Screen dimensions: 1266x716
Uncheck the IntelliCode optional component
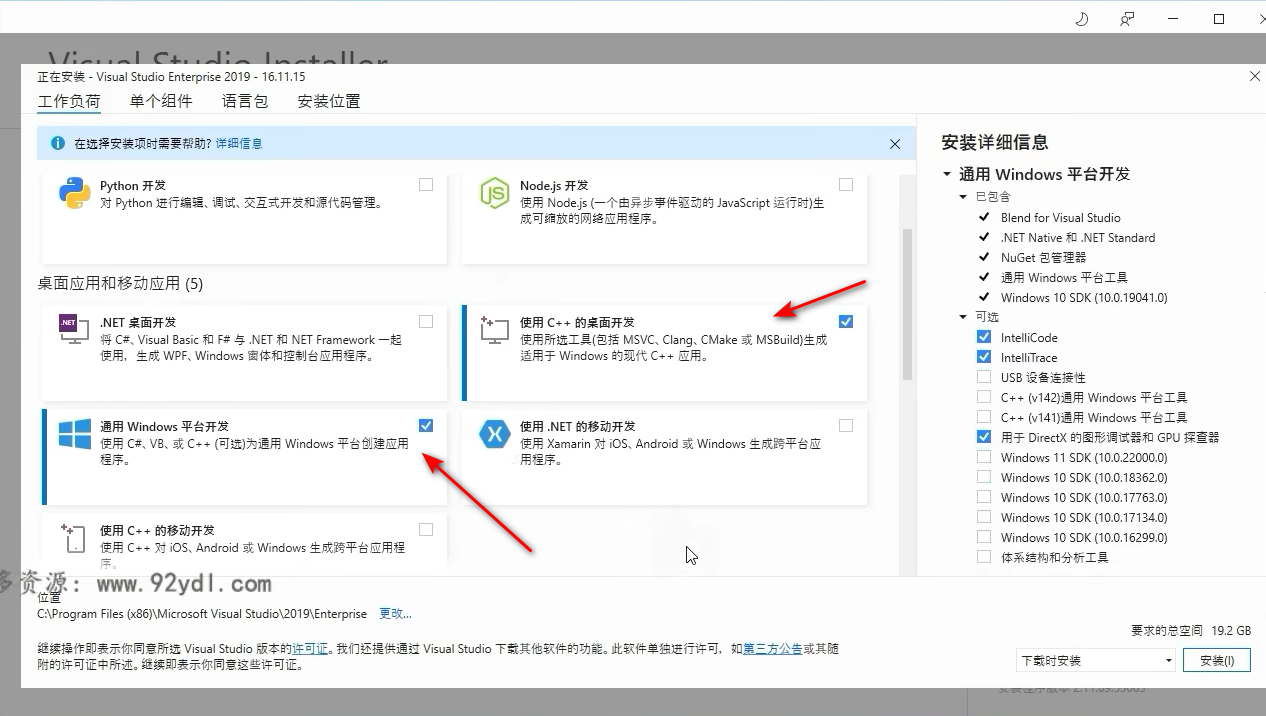(x=984, y=337)
